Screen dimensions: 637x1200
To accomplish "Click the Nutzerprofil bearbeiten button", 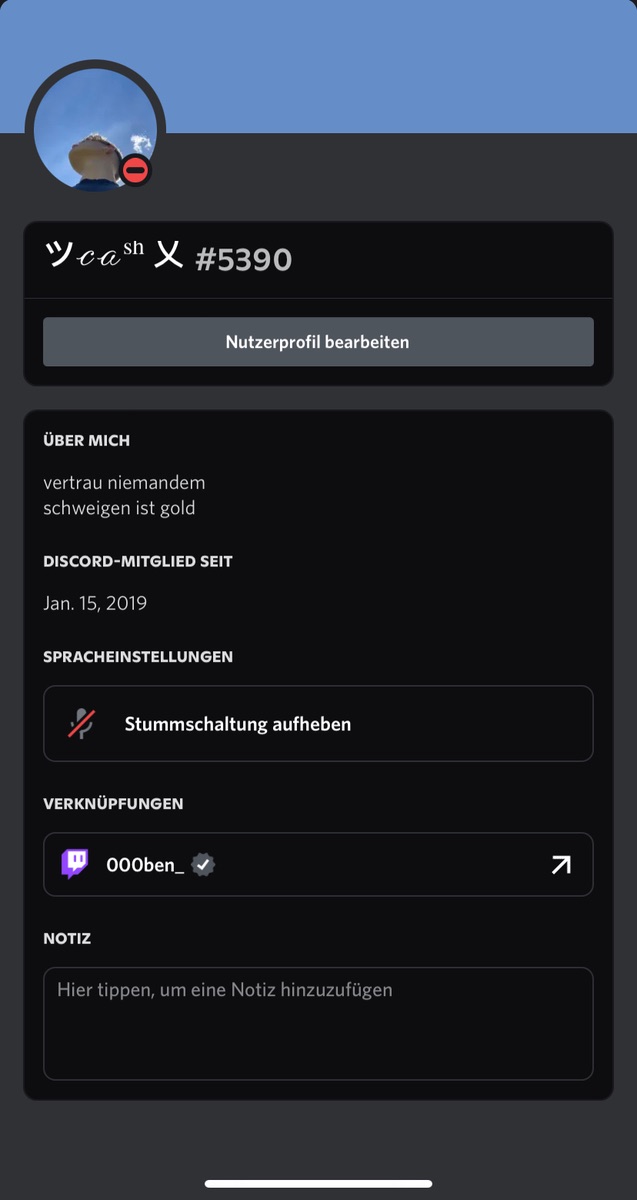I will pyautogui.click(x=318, y=342).
